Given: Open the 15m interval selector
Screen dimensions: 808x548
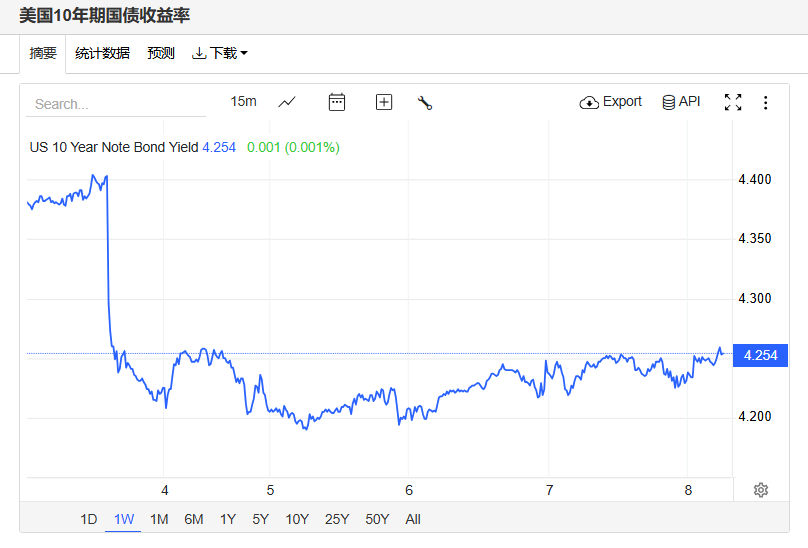Looking at the screenshot, I should click(x=243, y=102).
